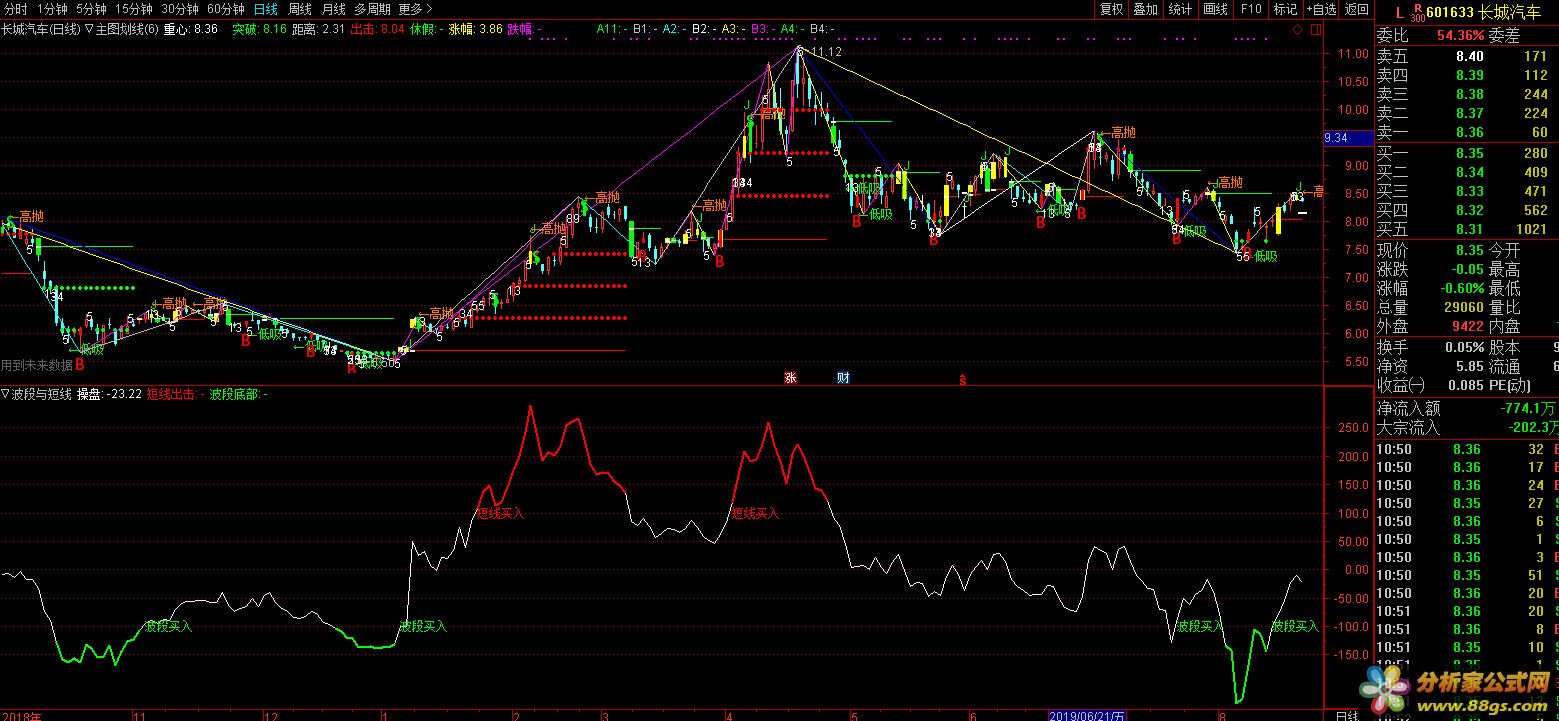Viewport: 1559px width, 721px height.
Task: Click the 标记 mark button
Action: click(1285, 9)
